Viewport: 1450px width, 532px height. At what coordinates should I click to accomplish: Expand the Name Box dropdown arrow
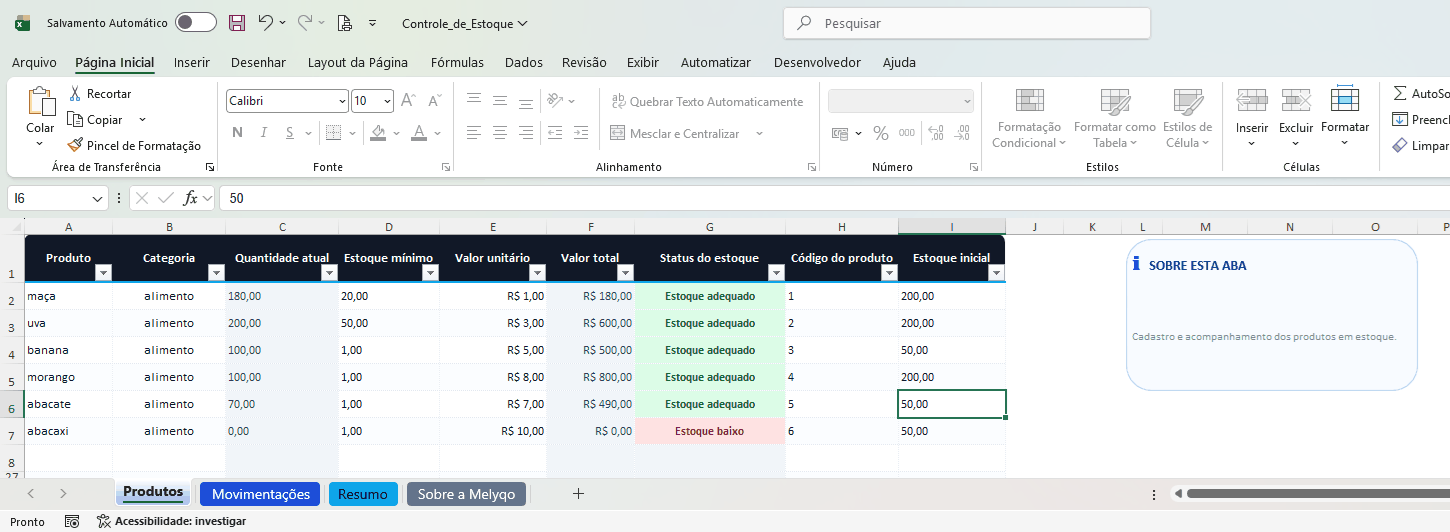click(x=97, y=199)
